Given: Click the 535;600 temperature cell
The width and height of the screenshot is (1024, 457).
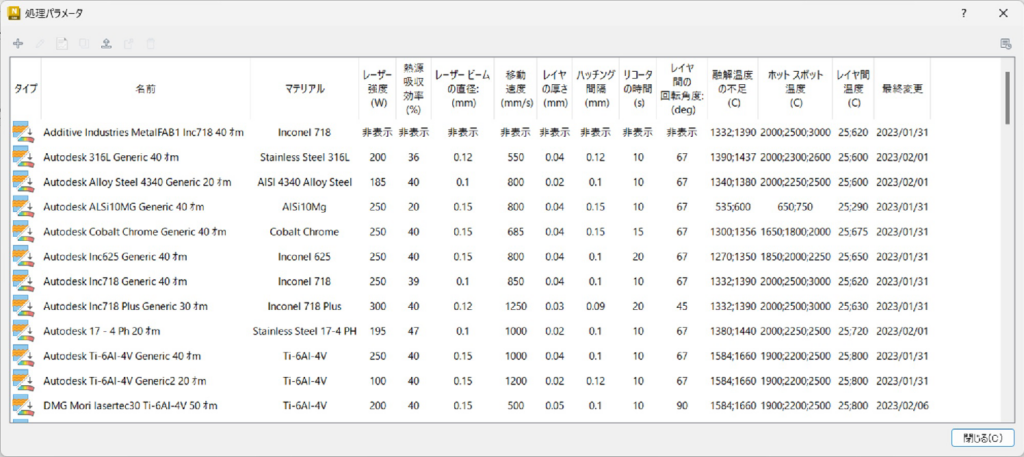Looking at the screenshot, I should click(x=733, y=207).
